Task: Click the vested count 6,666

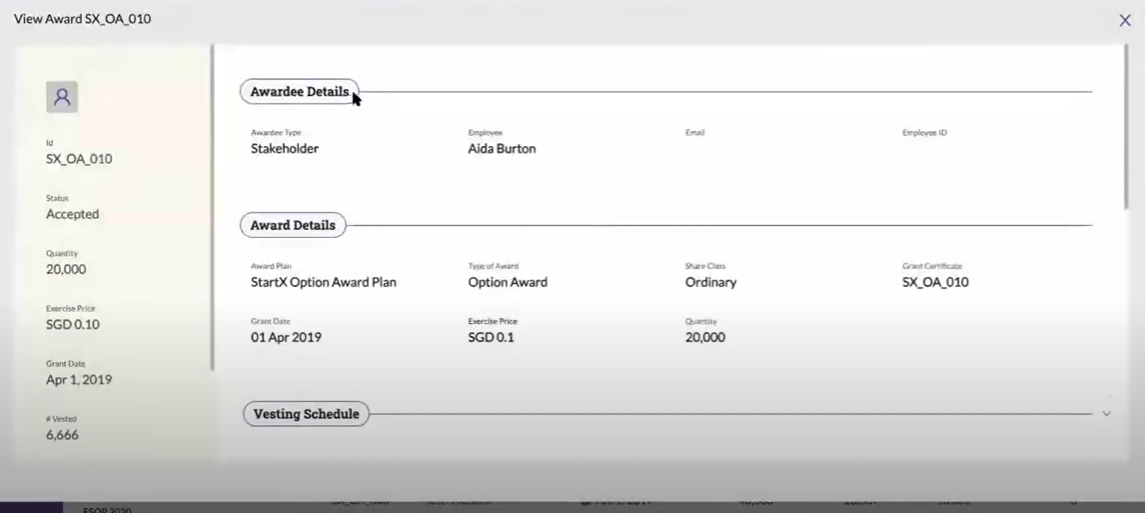Action: [62, 436]
